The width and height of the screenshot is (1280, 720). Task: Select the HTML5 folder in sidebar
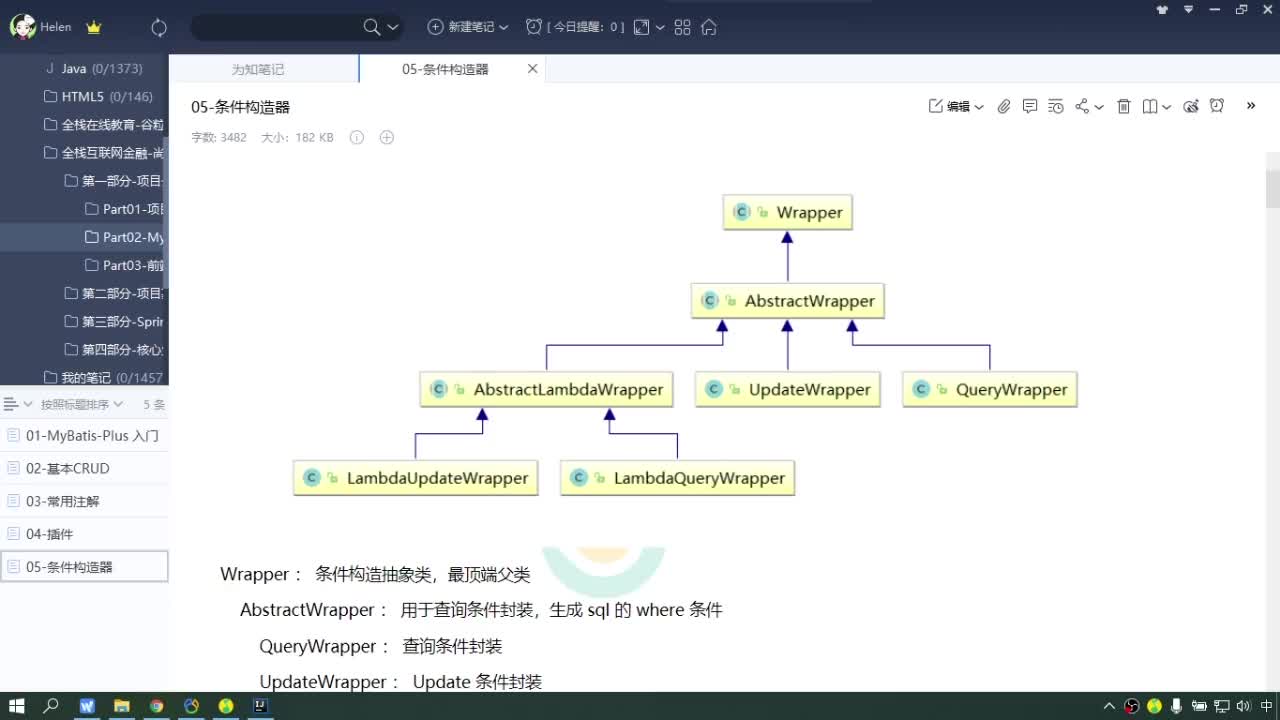(x=84, y=96)
